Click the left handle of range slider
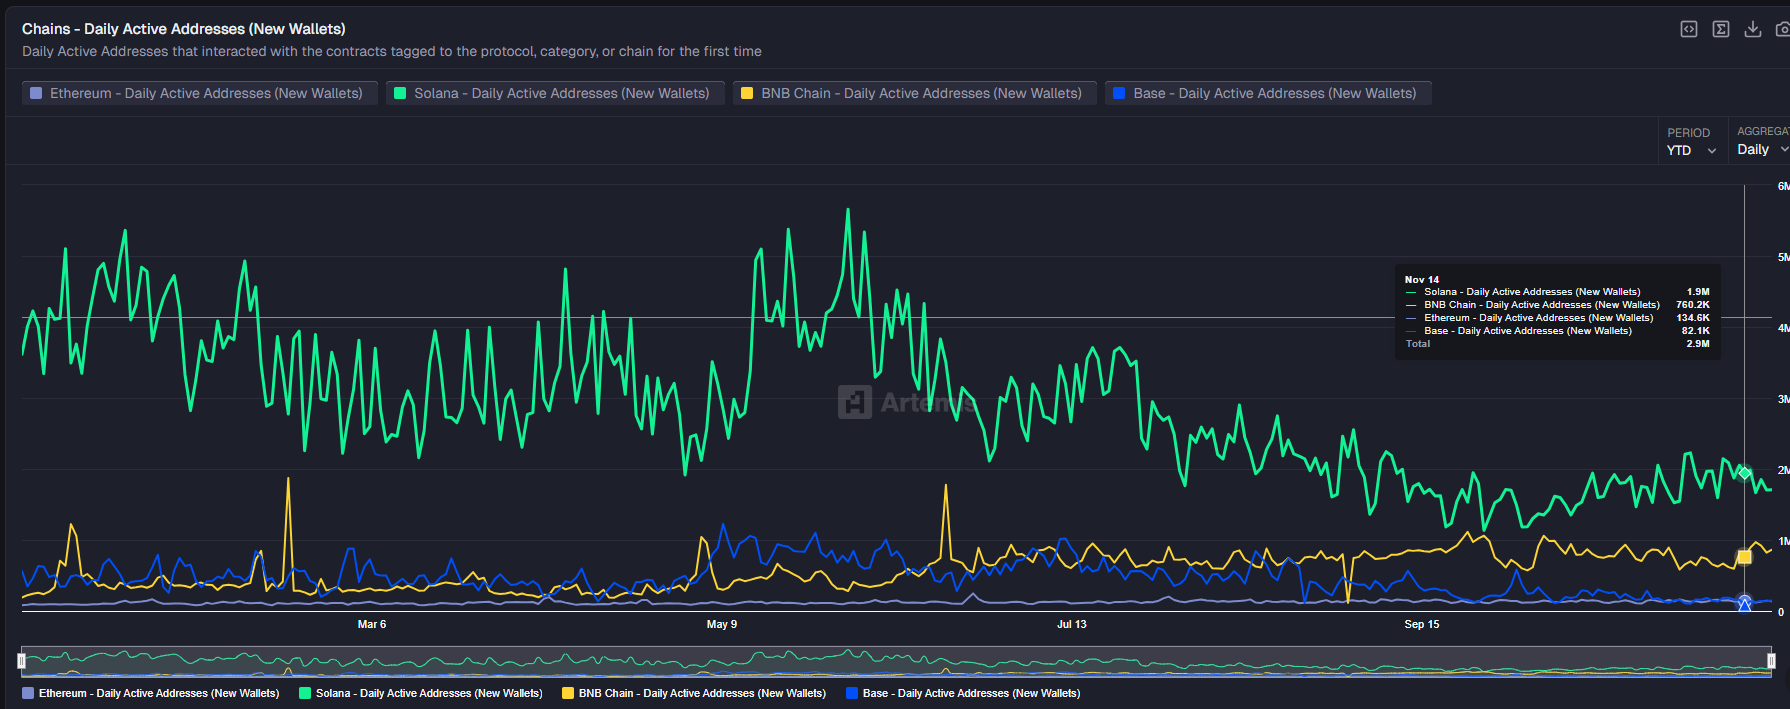Screen dimensions: 1790x709 click(x=21, y=660)
